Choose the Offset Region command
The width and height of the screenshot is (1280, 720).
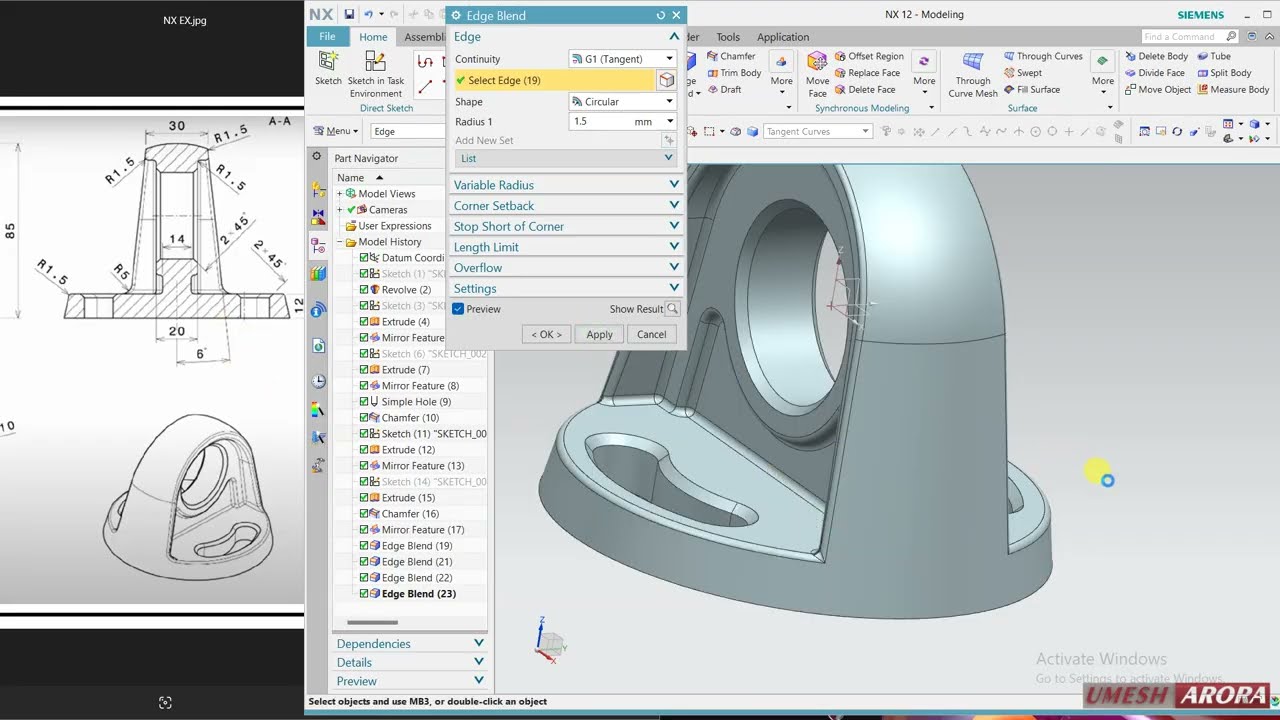(x=868, y=56)
